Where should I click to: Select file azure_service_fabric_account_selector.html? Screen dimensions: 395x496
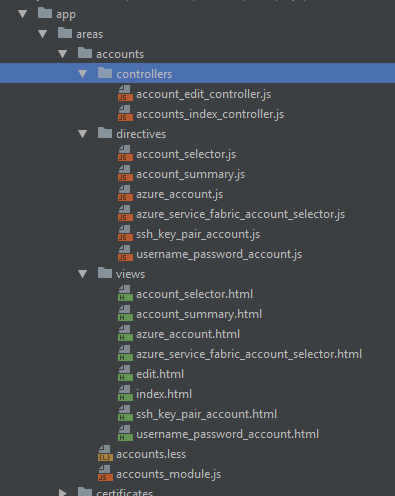point(249,354)
